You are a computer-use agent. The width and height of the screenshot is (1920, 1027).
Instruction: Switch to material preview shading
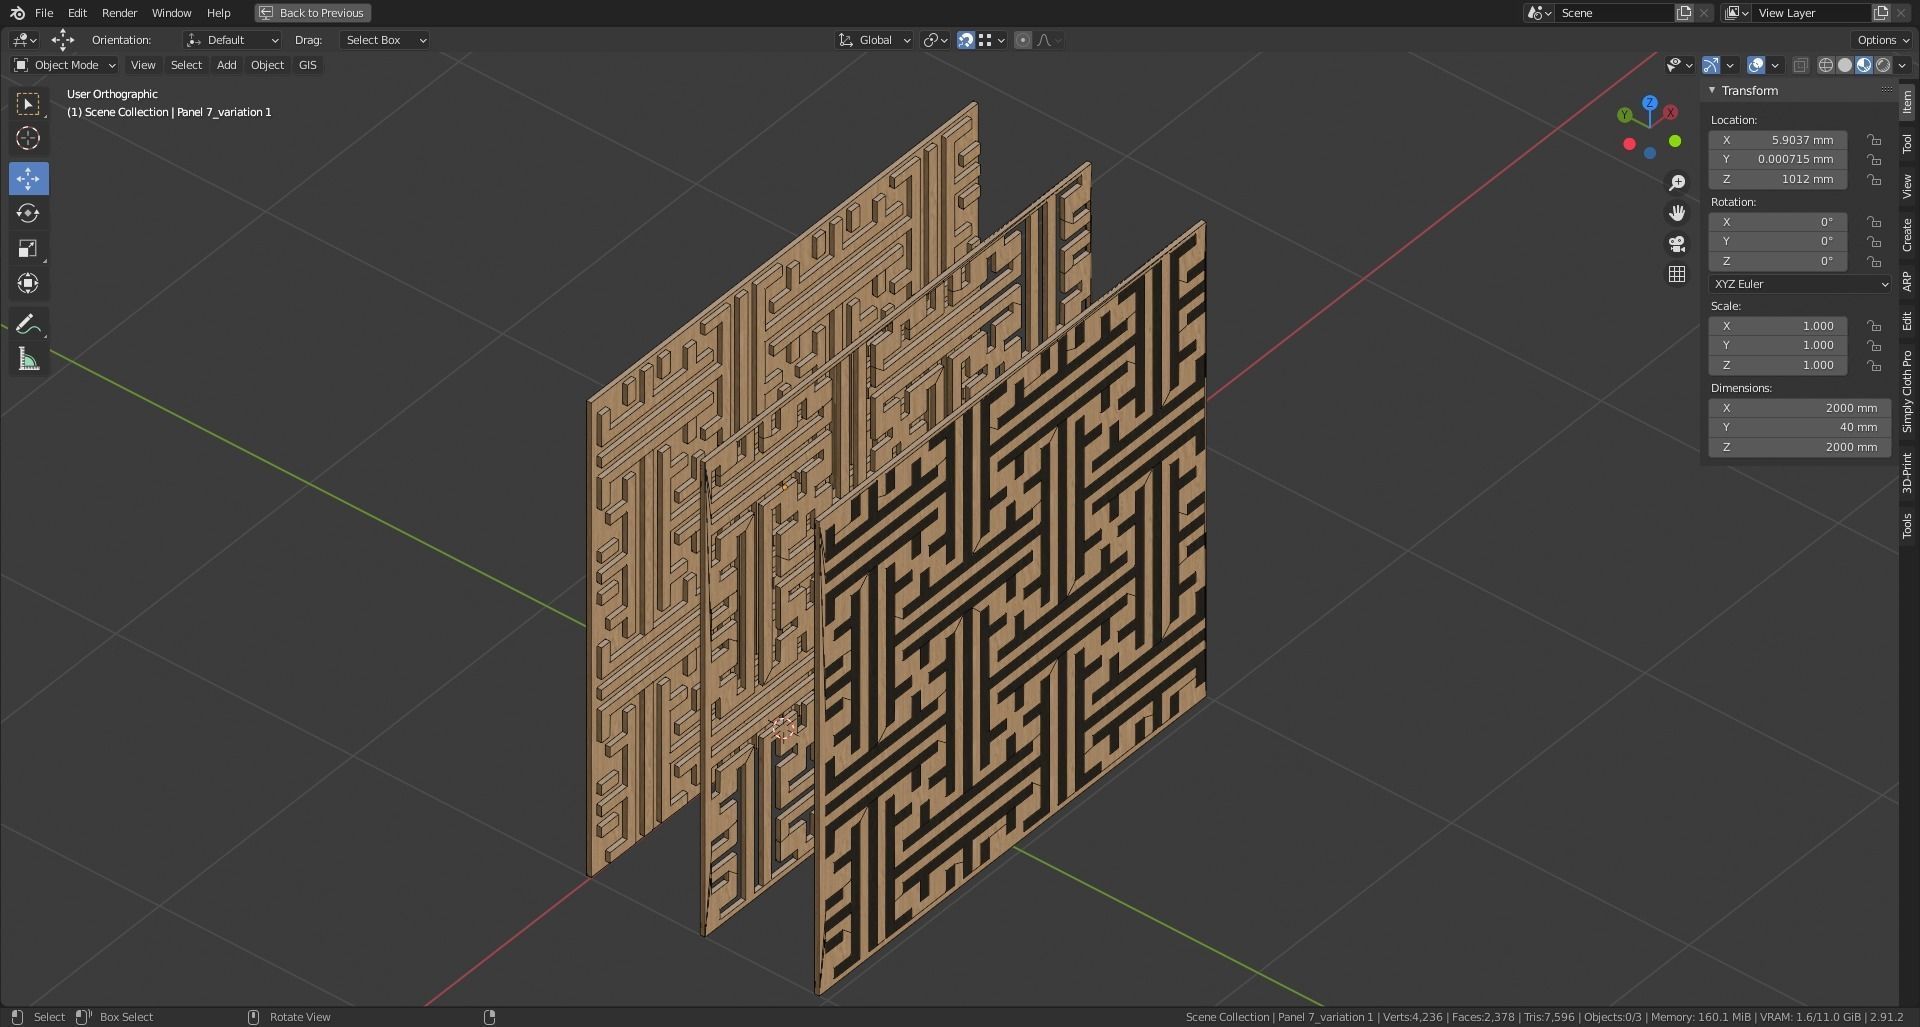(1864, 65)
